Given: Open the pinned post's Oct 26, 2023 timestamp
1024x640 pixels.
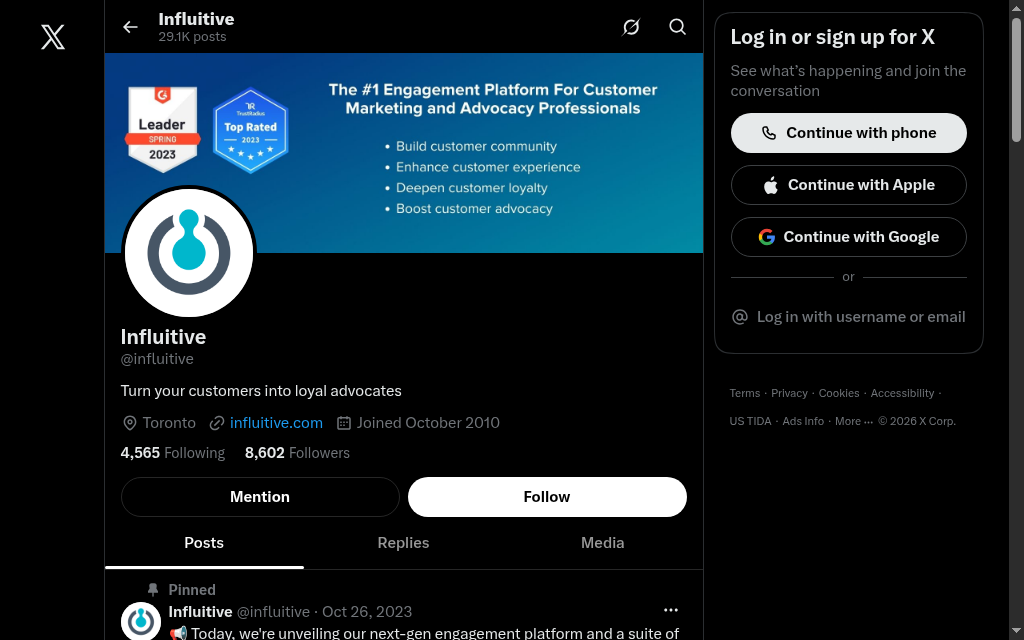Looking at the screenshot, I should pos(367,612).
